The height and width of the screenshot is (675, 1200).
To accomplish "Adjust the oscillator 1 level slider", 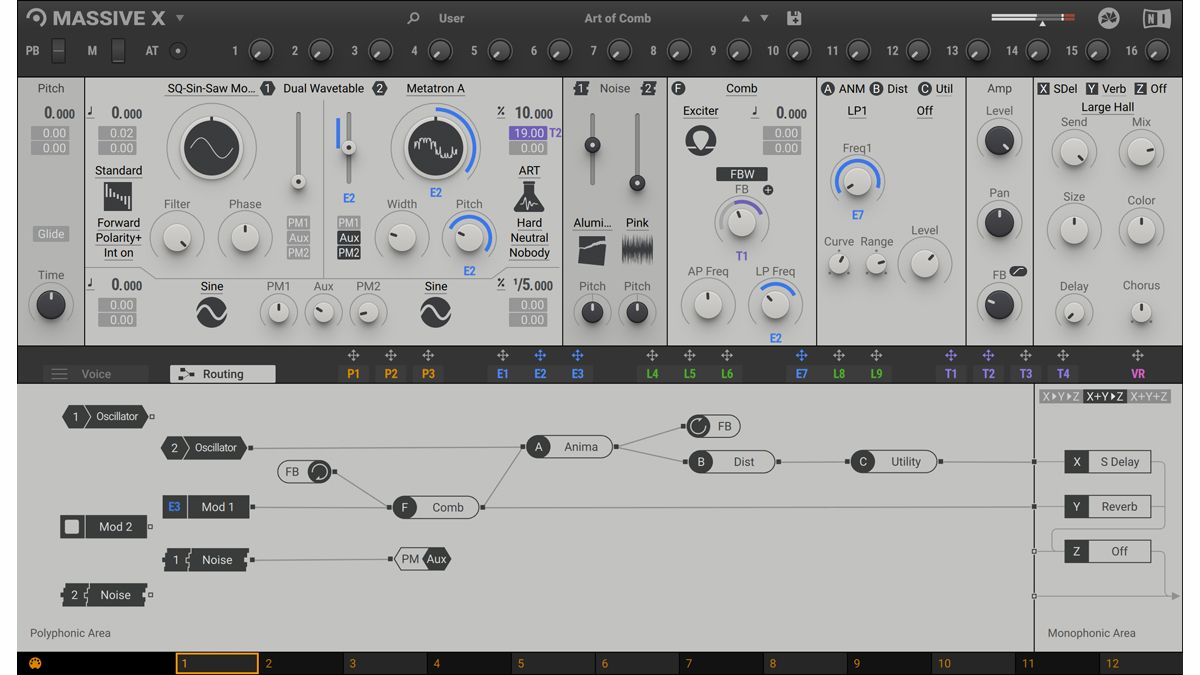I will [x=297, y=181].
